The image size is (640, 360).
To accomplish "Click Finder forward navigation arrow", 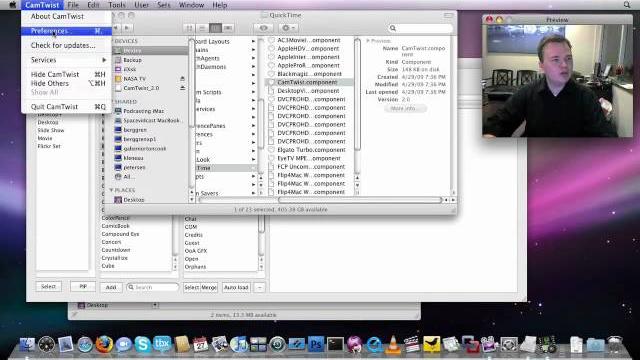I will pos(127,28).
